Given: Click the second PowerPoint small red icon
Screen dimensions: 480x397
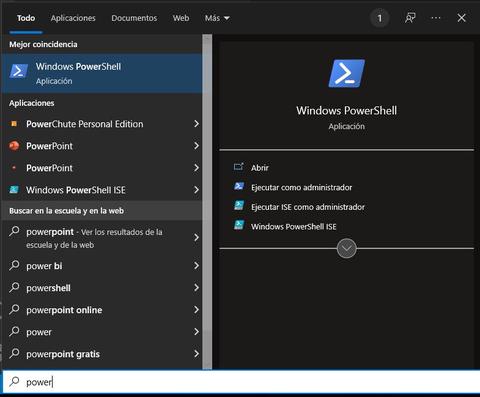Looking at the screenshot, I should [x=14, y=168].
